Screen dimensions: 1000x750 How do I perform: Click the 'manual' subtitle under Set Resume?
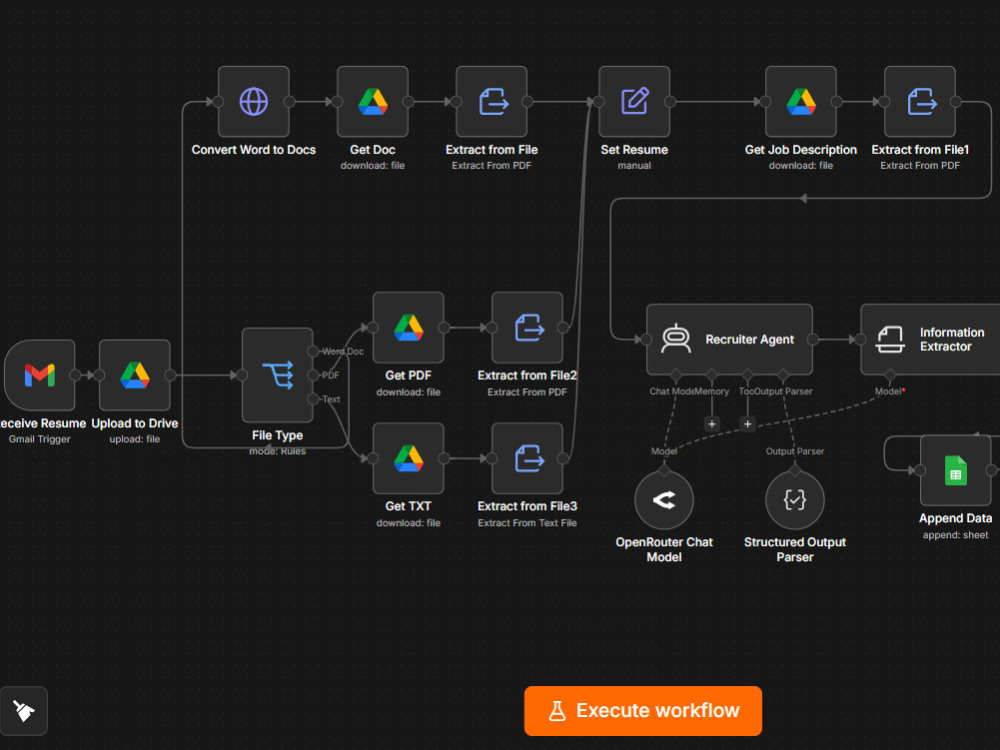(x=635, y=165)
